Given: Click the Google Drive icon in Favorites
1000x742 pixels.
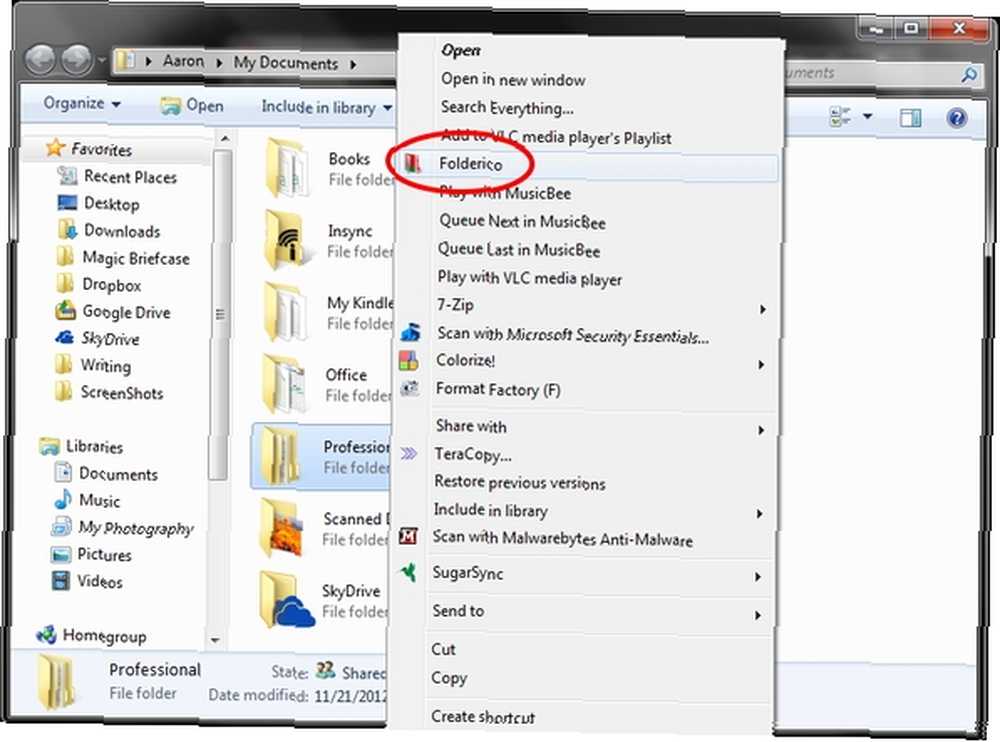Looking at the screenshot, I should (x=64, y=311).
